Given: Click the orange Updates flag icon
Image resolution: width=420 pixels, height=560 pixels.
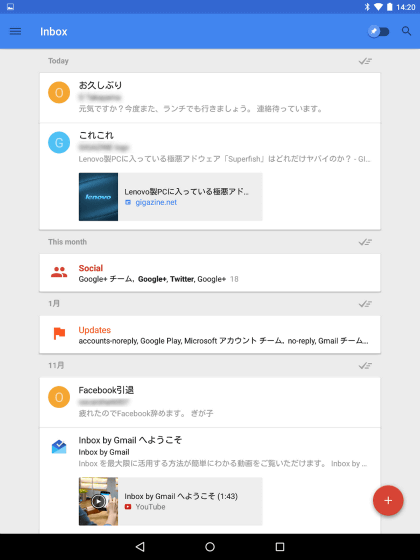Looking at the screenshot, I should (x=59, y=334).
